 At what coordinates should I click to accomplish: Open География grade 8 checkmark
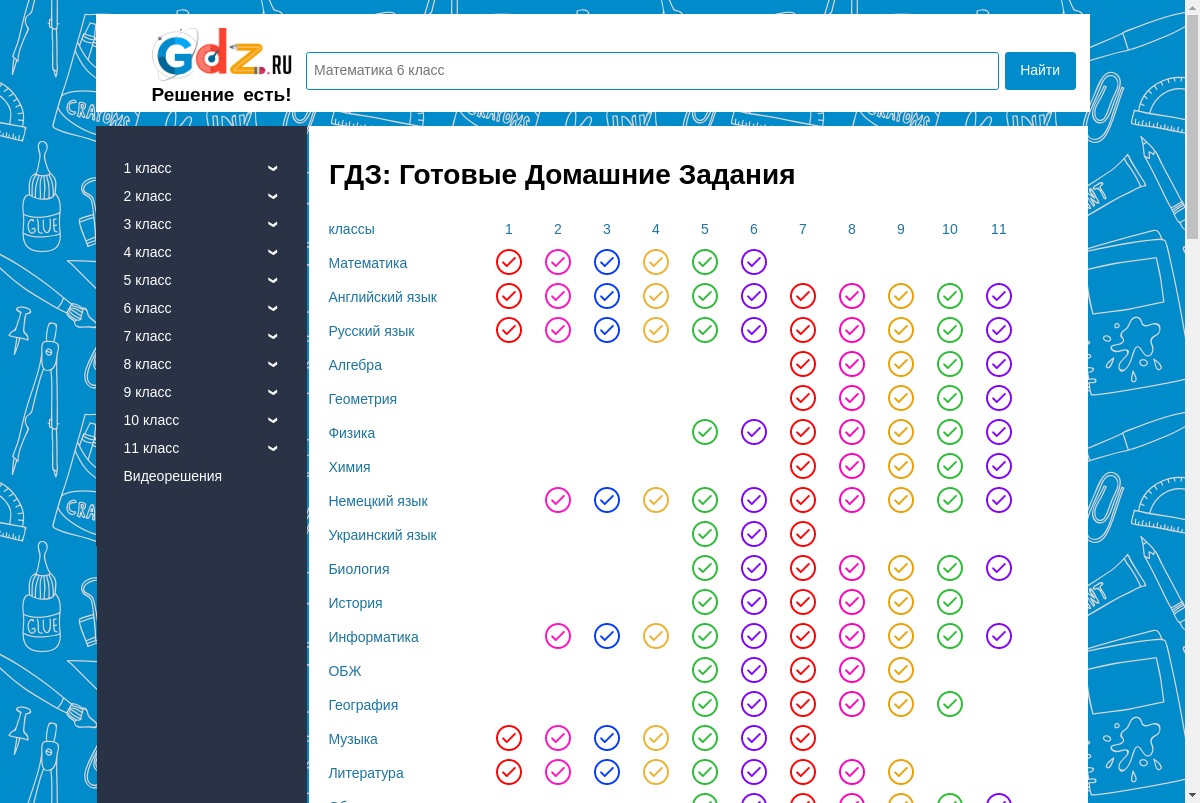point(852,705)
